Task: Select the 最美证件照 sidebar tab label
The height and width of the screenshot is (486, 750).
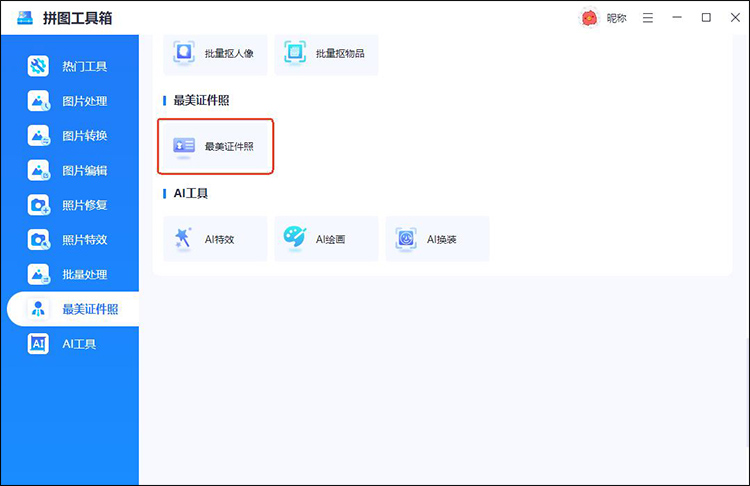Action: (90, 309)
